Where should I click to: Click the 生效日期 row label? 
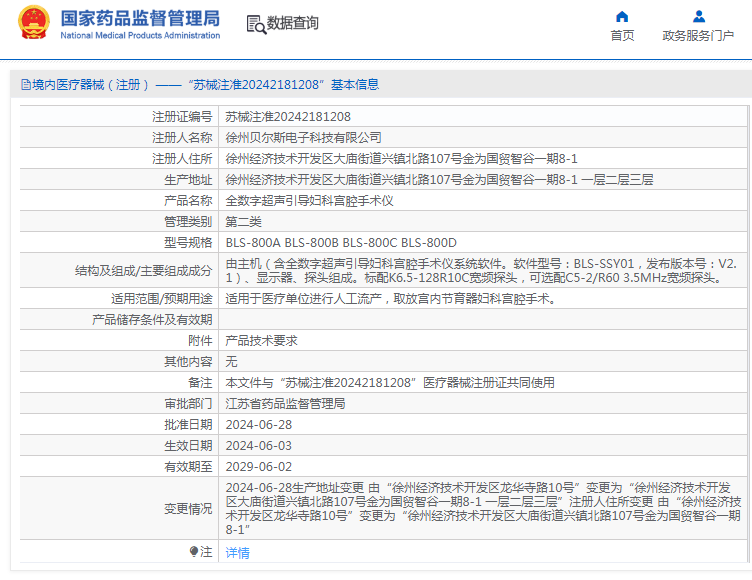click(188, 446)
